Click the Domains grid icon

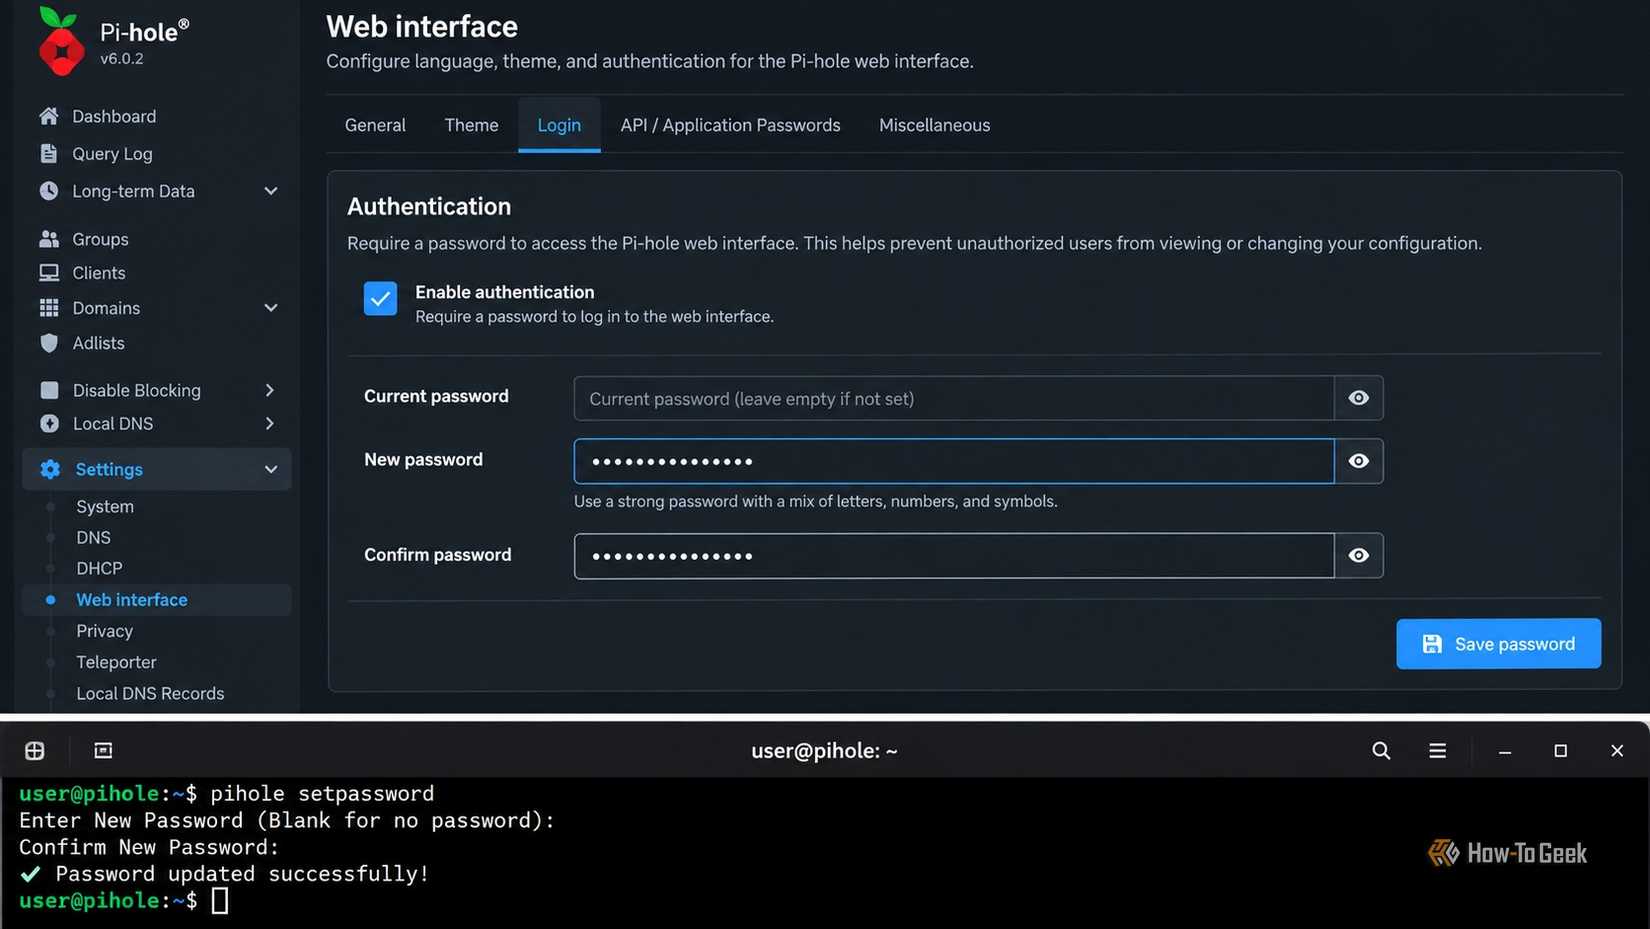click(48, 308)
